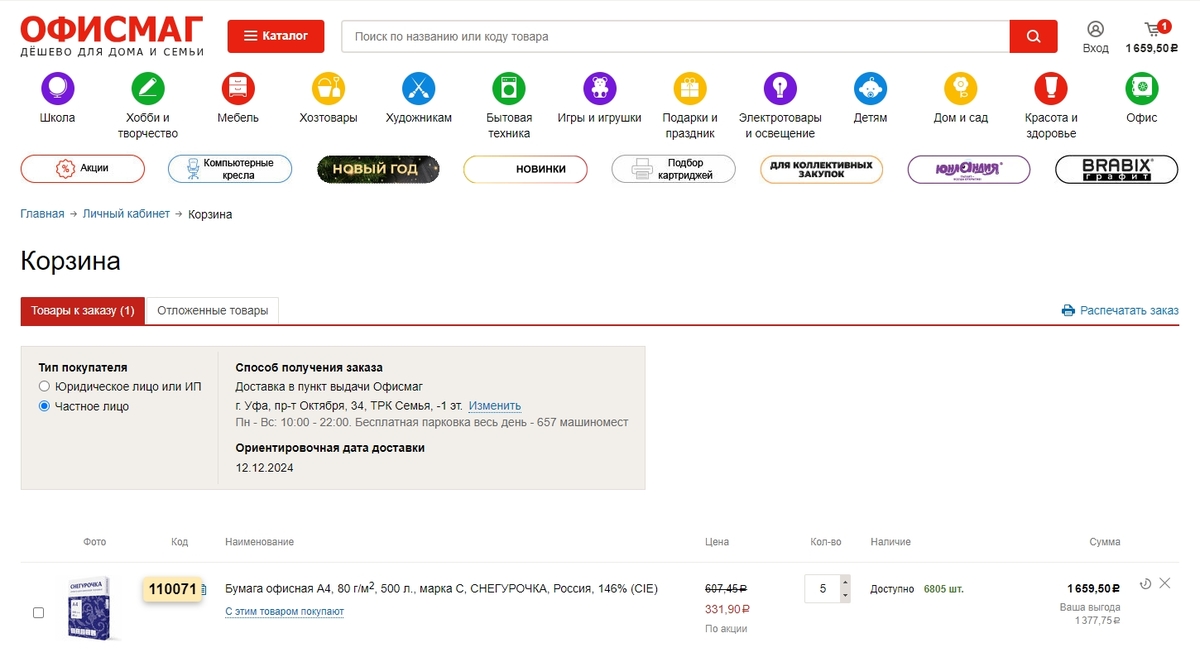Switch to Отложенные товары tab
The width and height of the screenshot is (1200, 662).
[x=212, y=311]
